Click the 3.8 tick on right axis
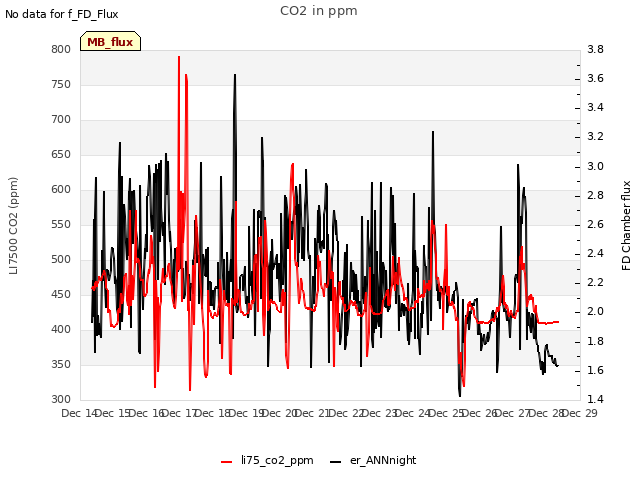Screen dimensions: 640x480 [596, 49]
